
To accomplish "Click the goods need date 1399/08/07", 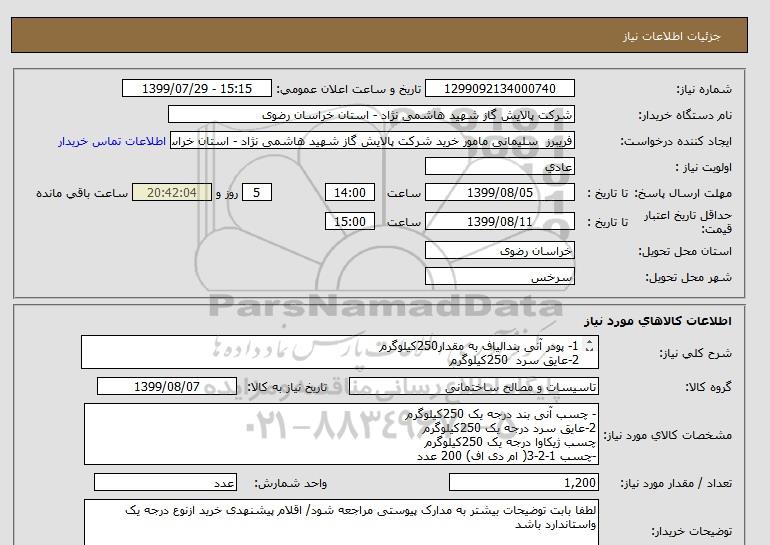I will pyautogui.click(x=195, y=386).
